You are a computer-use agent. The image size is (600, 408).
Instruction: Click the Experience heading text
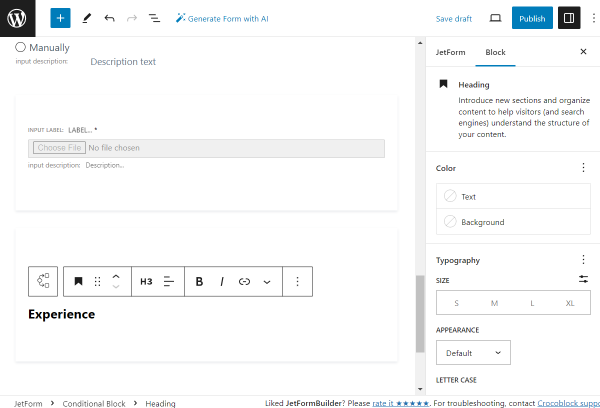coord(62,314)
